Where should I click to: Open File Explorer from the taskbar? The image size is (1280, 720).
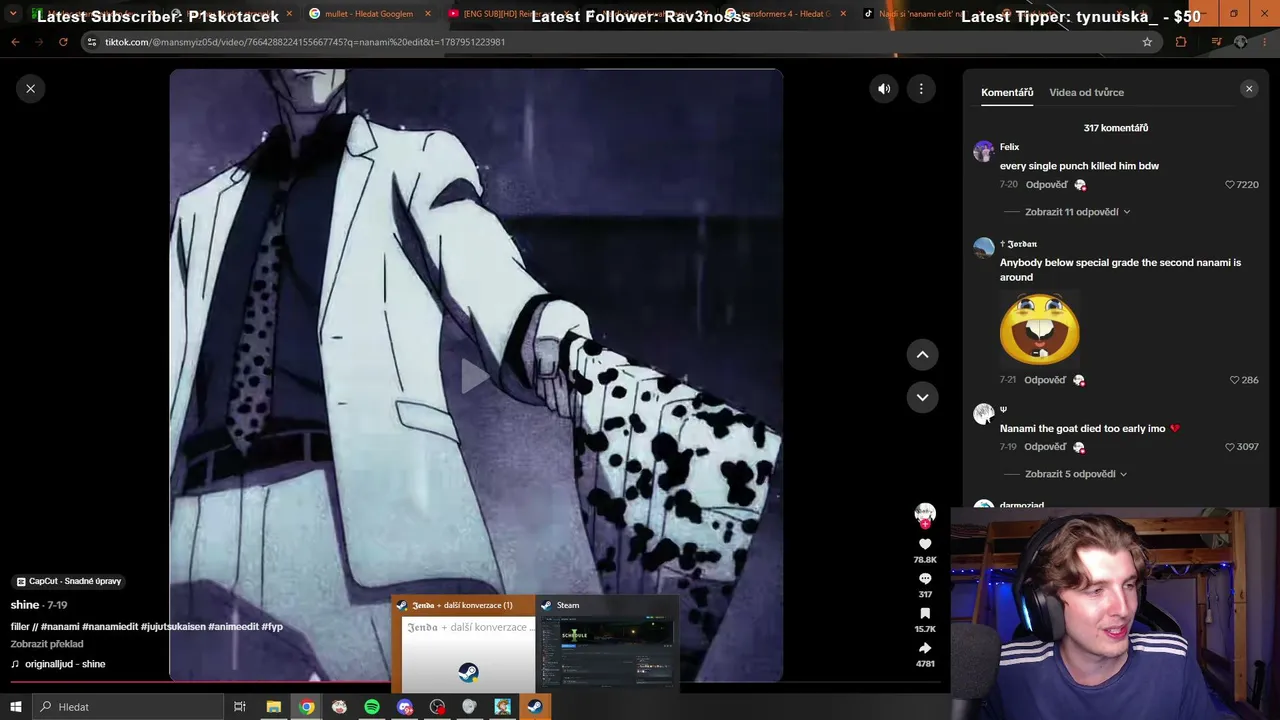tap(273, 707)
